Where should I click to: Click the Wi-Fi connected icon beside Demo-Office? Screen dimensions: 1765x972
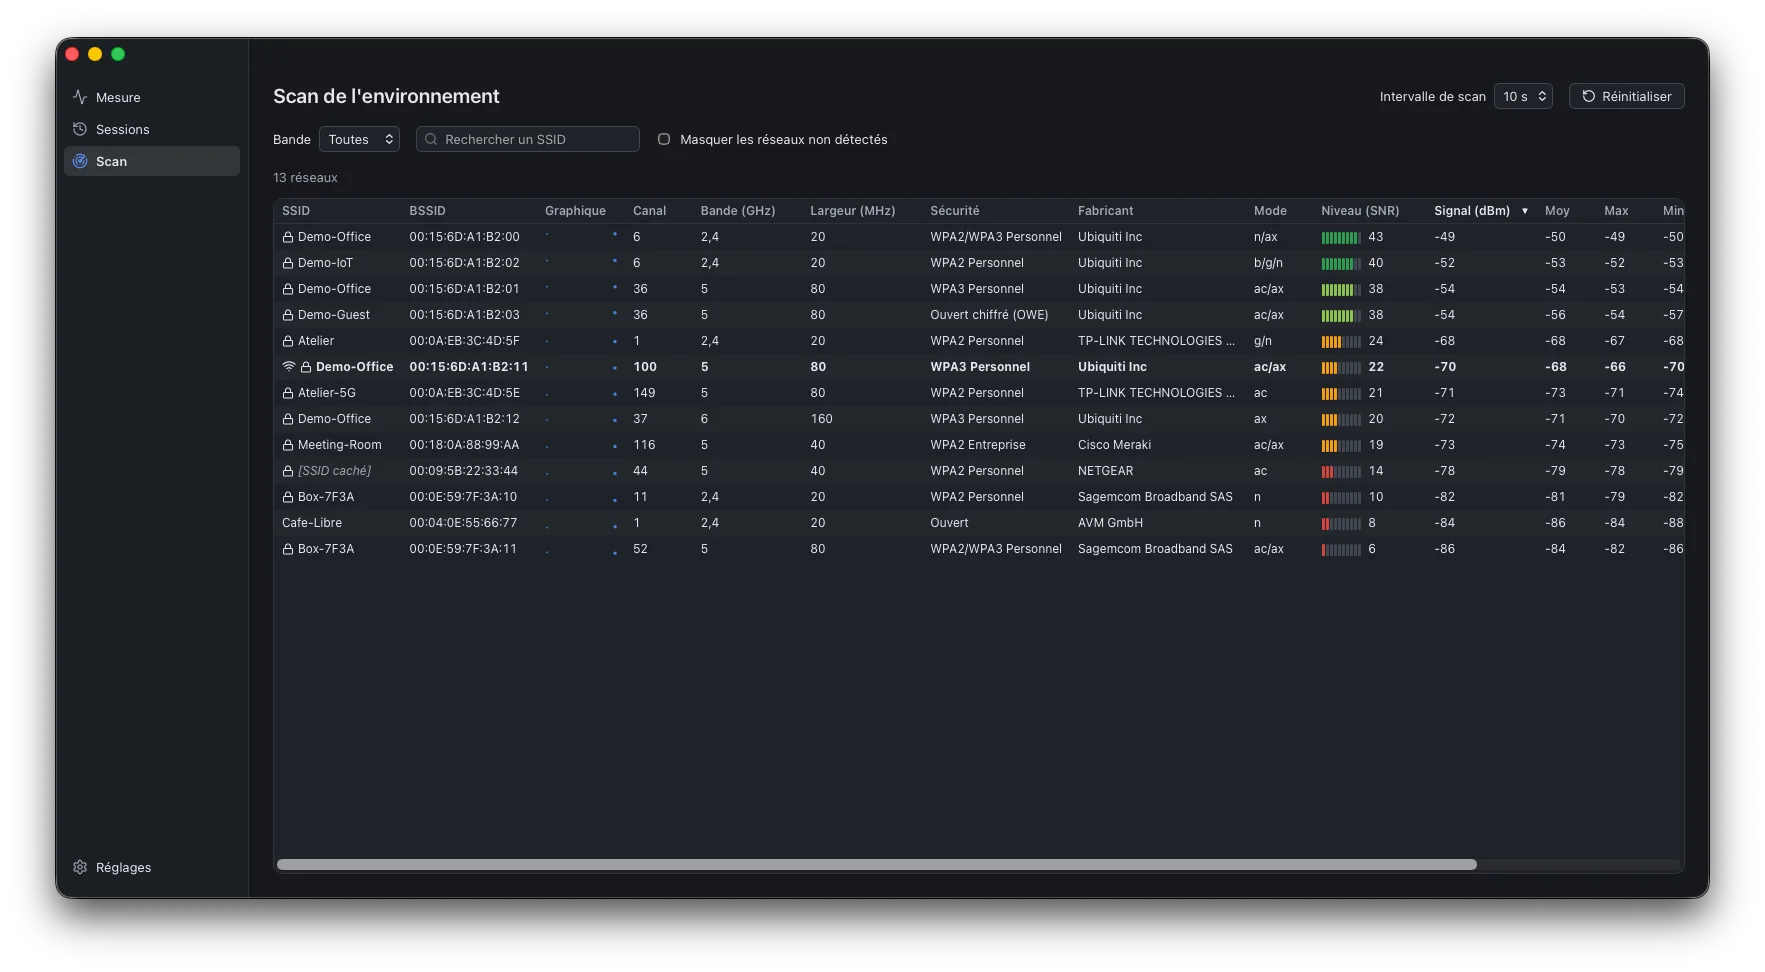pyautogui.click(x=289, y=367)
